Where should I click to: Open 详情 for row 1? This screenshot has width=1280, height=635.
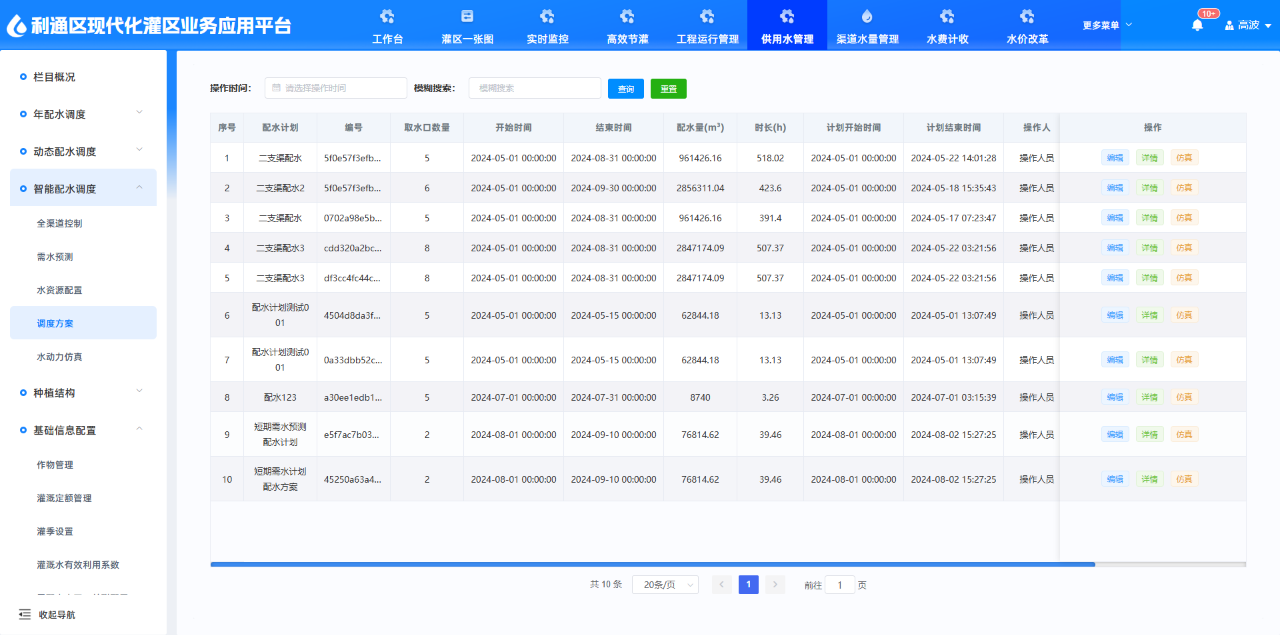coord(1150,158)
